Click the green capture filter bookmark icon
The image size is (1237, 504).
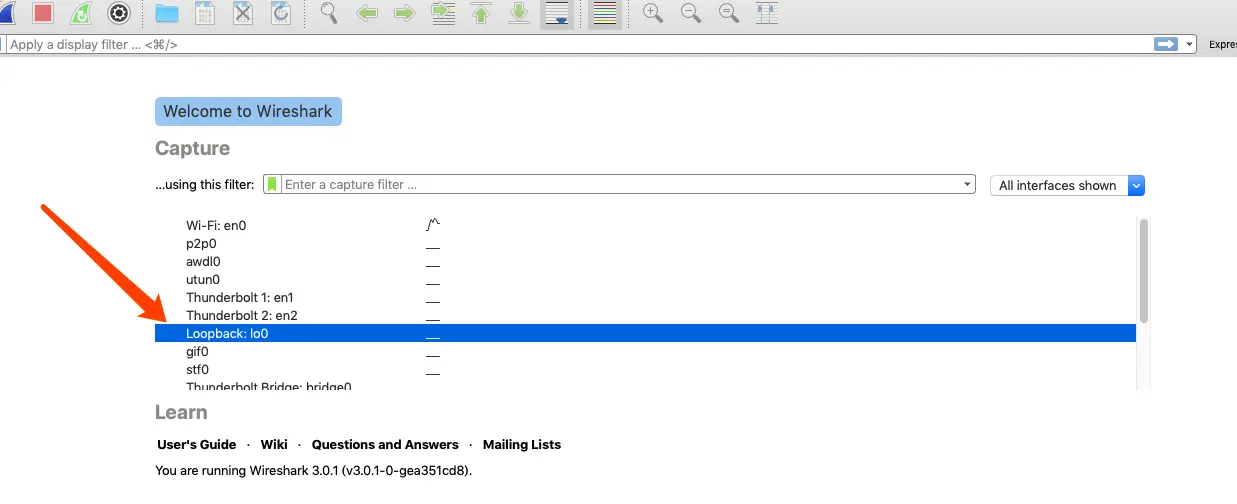pyautogui.click(x=272, y=184)
